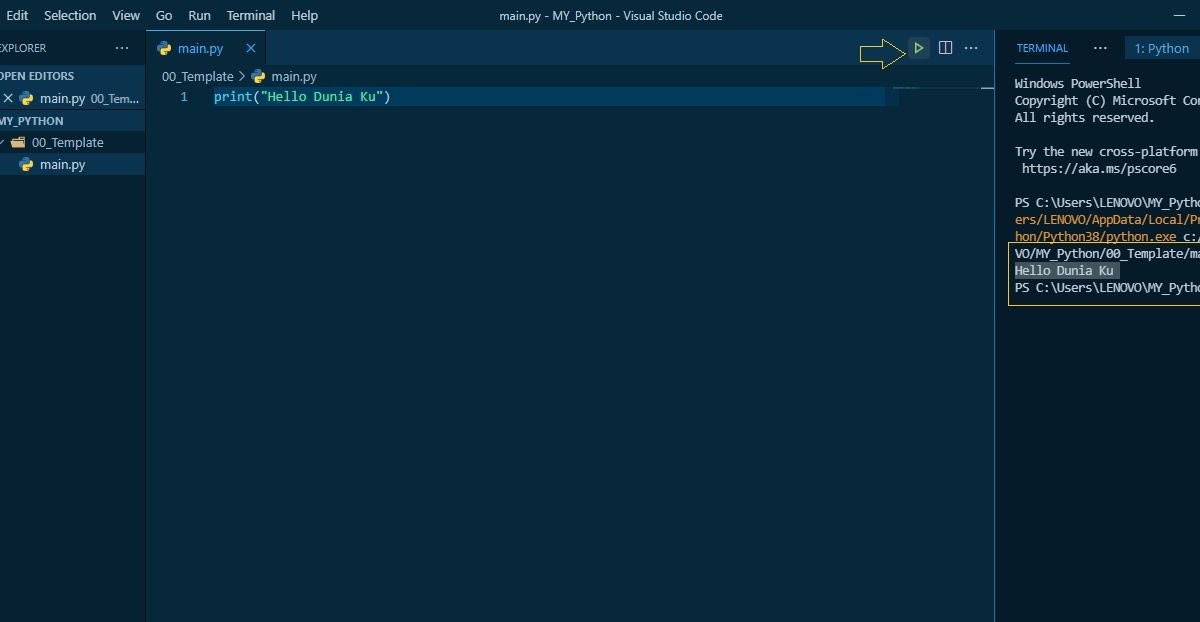Open the Split Editor icon

(945, 47)
